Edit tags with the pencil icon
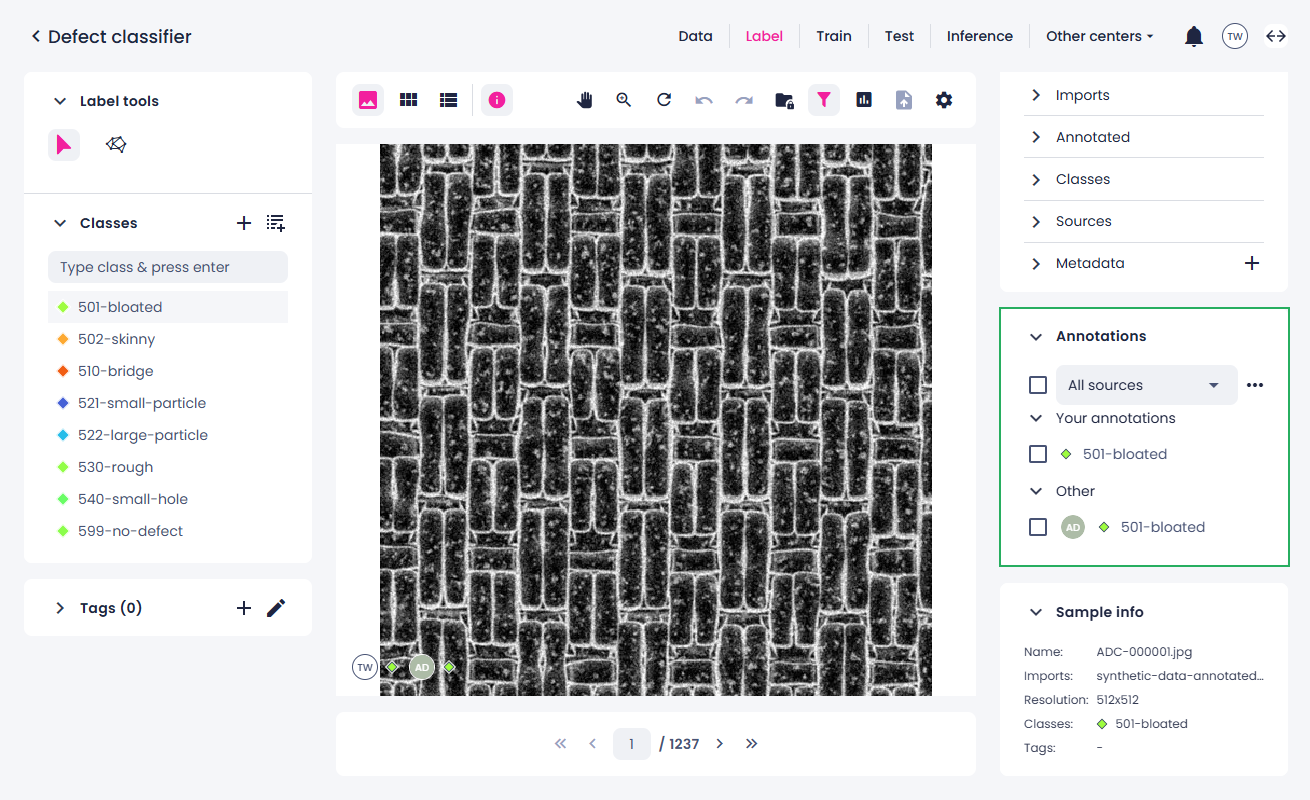The image size is (1310, 800). pos(276,608)
